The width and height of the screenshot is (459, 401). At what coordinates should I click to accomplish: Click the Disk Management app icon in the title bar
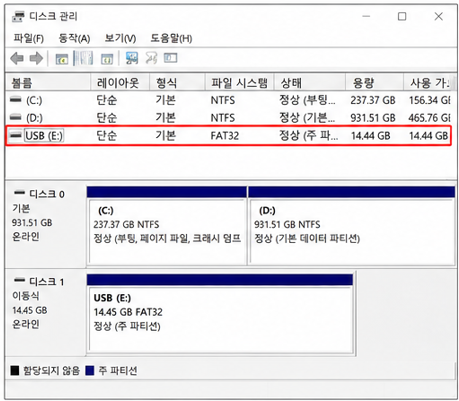pos(18,16)
